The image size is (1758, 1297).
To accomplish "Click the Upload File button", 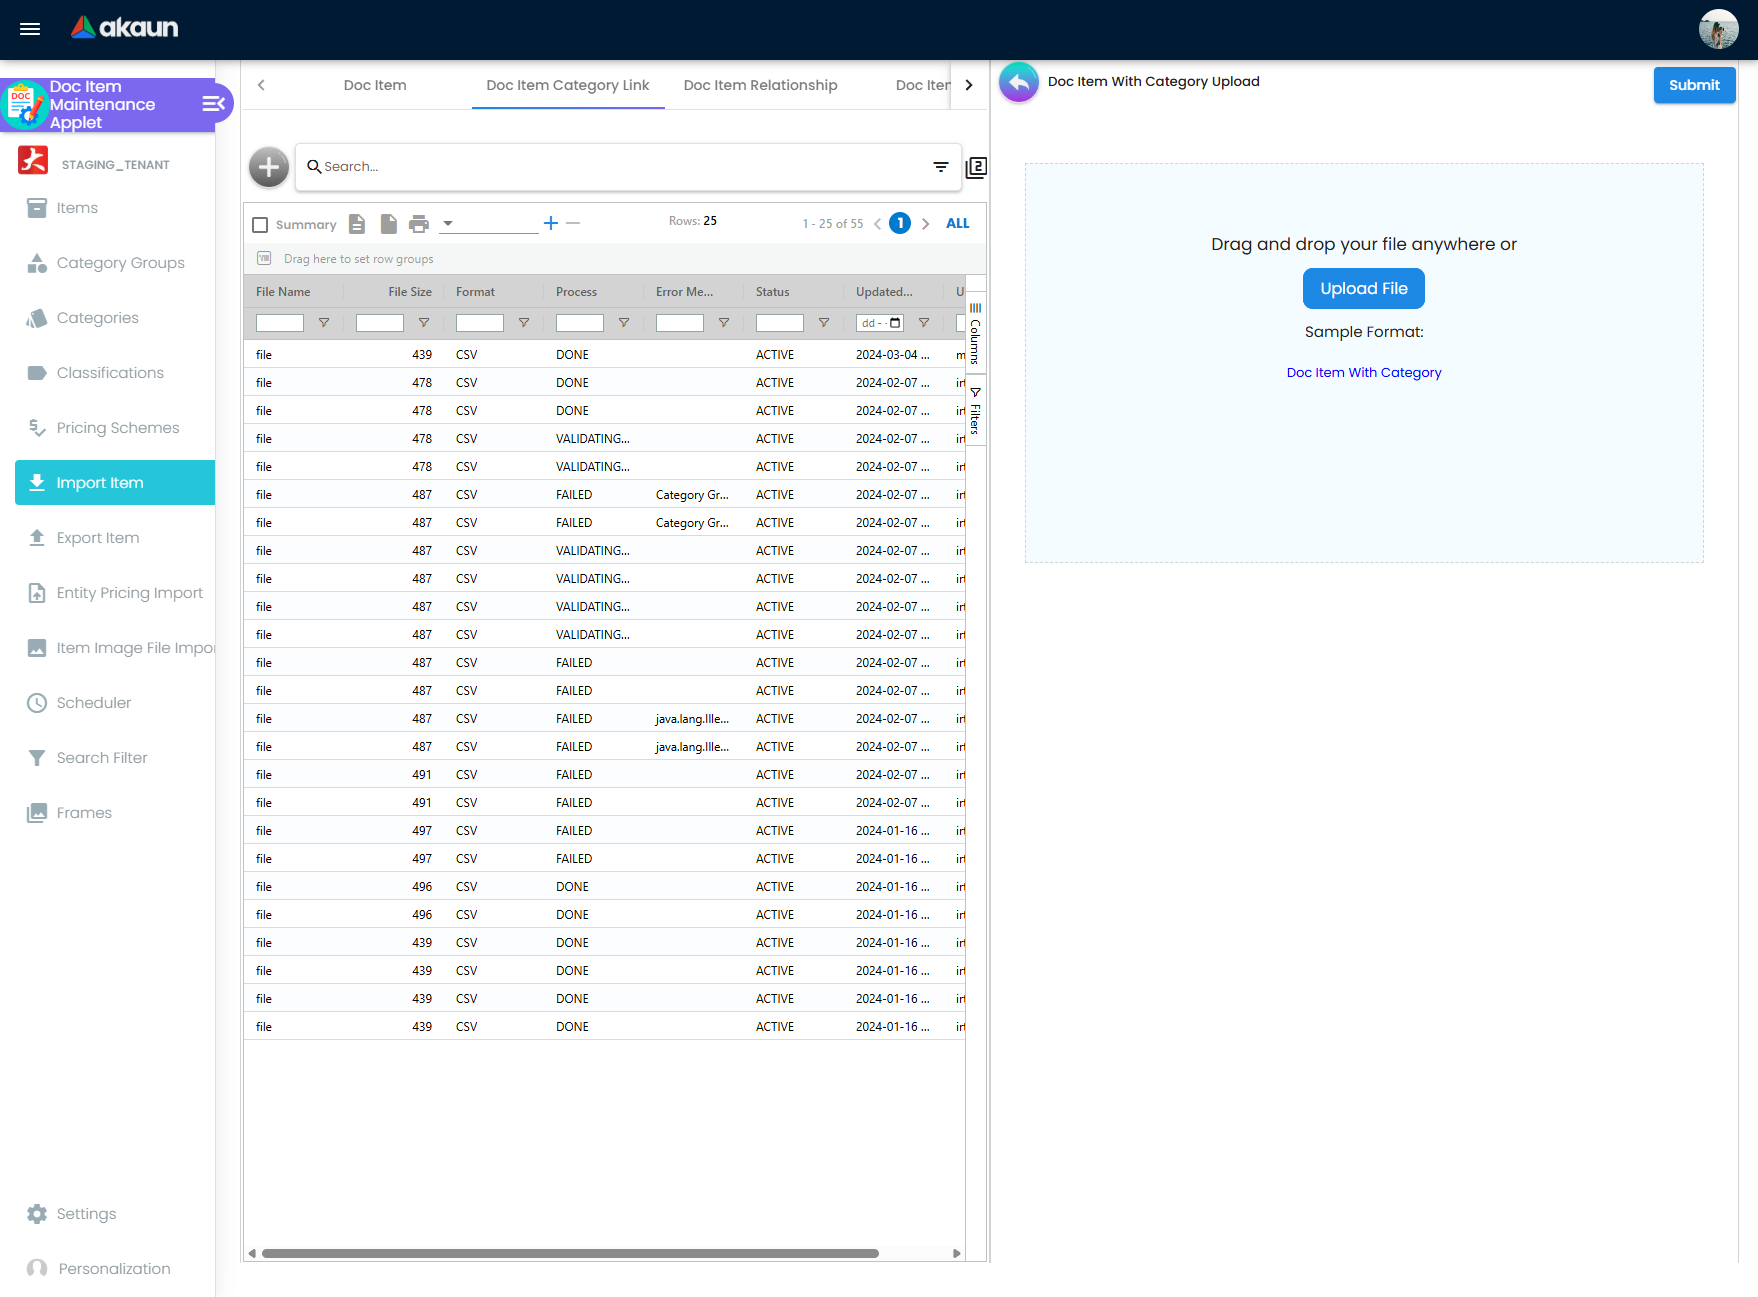I will pyautogui.click(x=1363, y=289).
